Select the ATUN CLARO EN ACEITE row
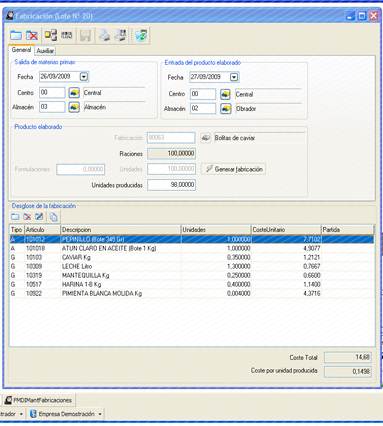 (x=192, y=248)
